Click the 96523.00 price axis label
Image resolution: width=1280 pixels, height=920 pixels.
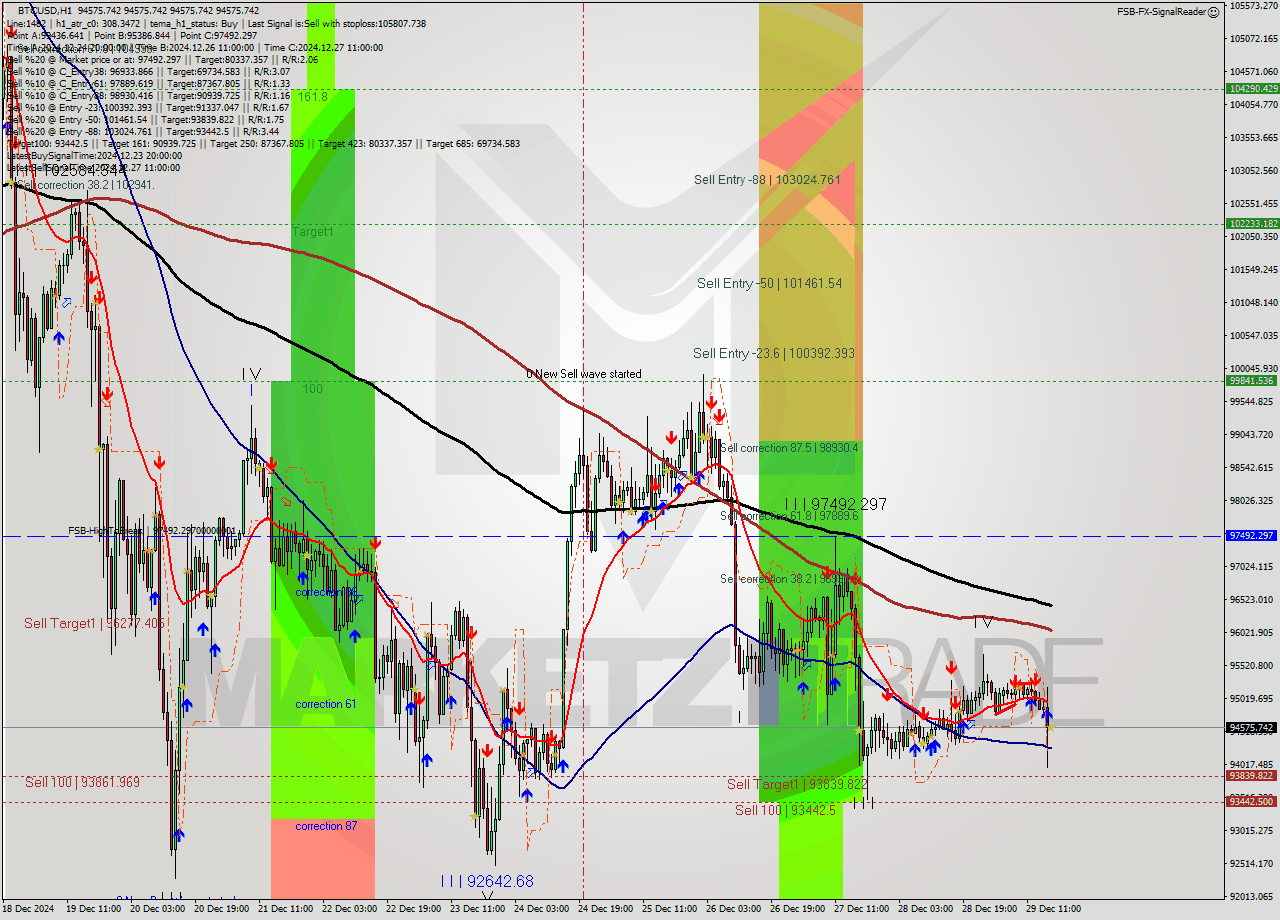[1252, 600]
